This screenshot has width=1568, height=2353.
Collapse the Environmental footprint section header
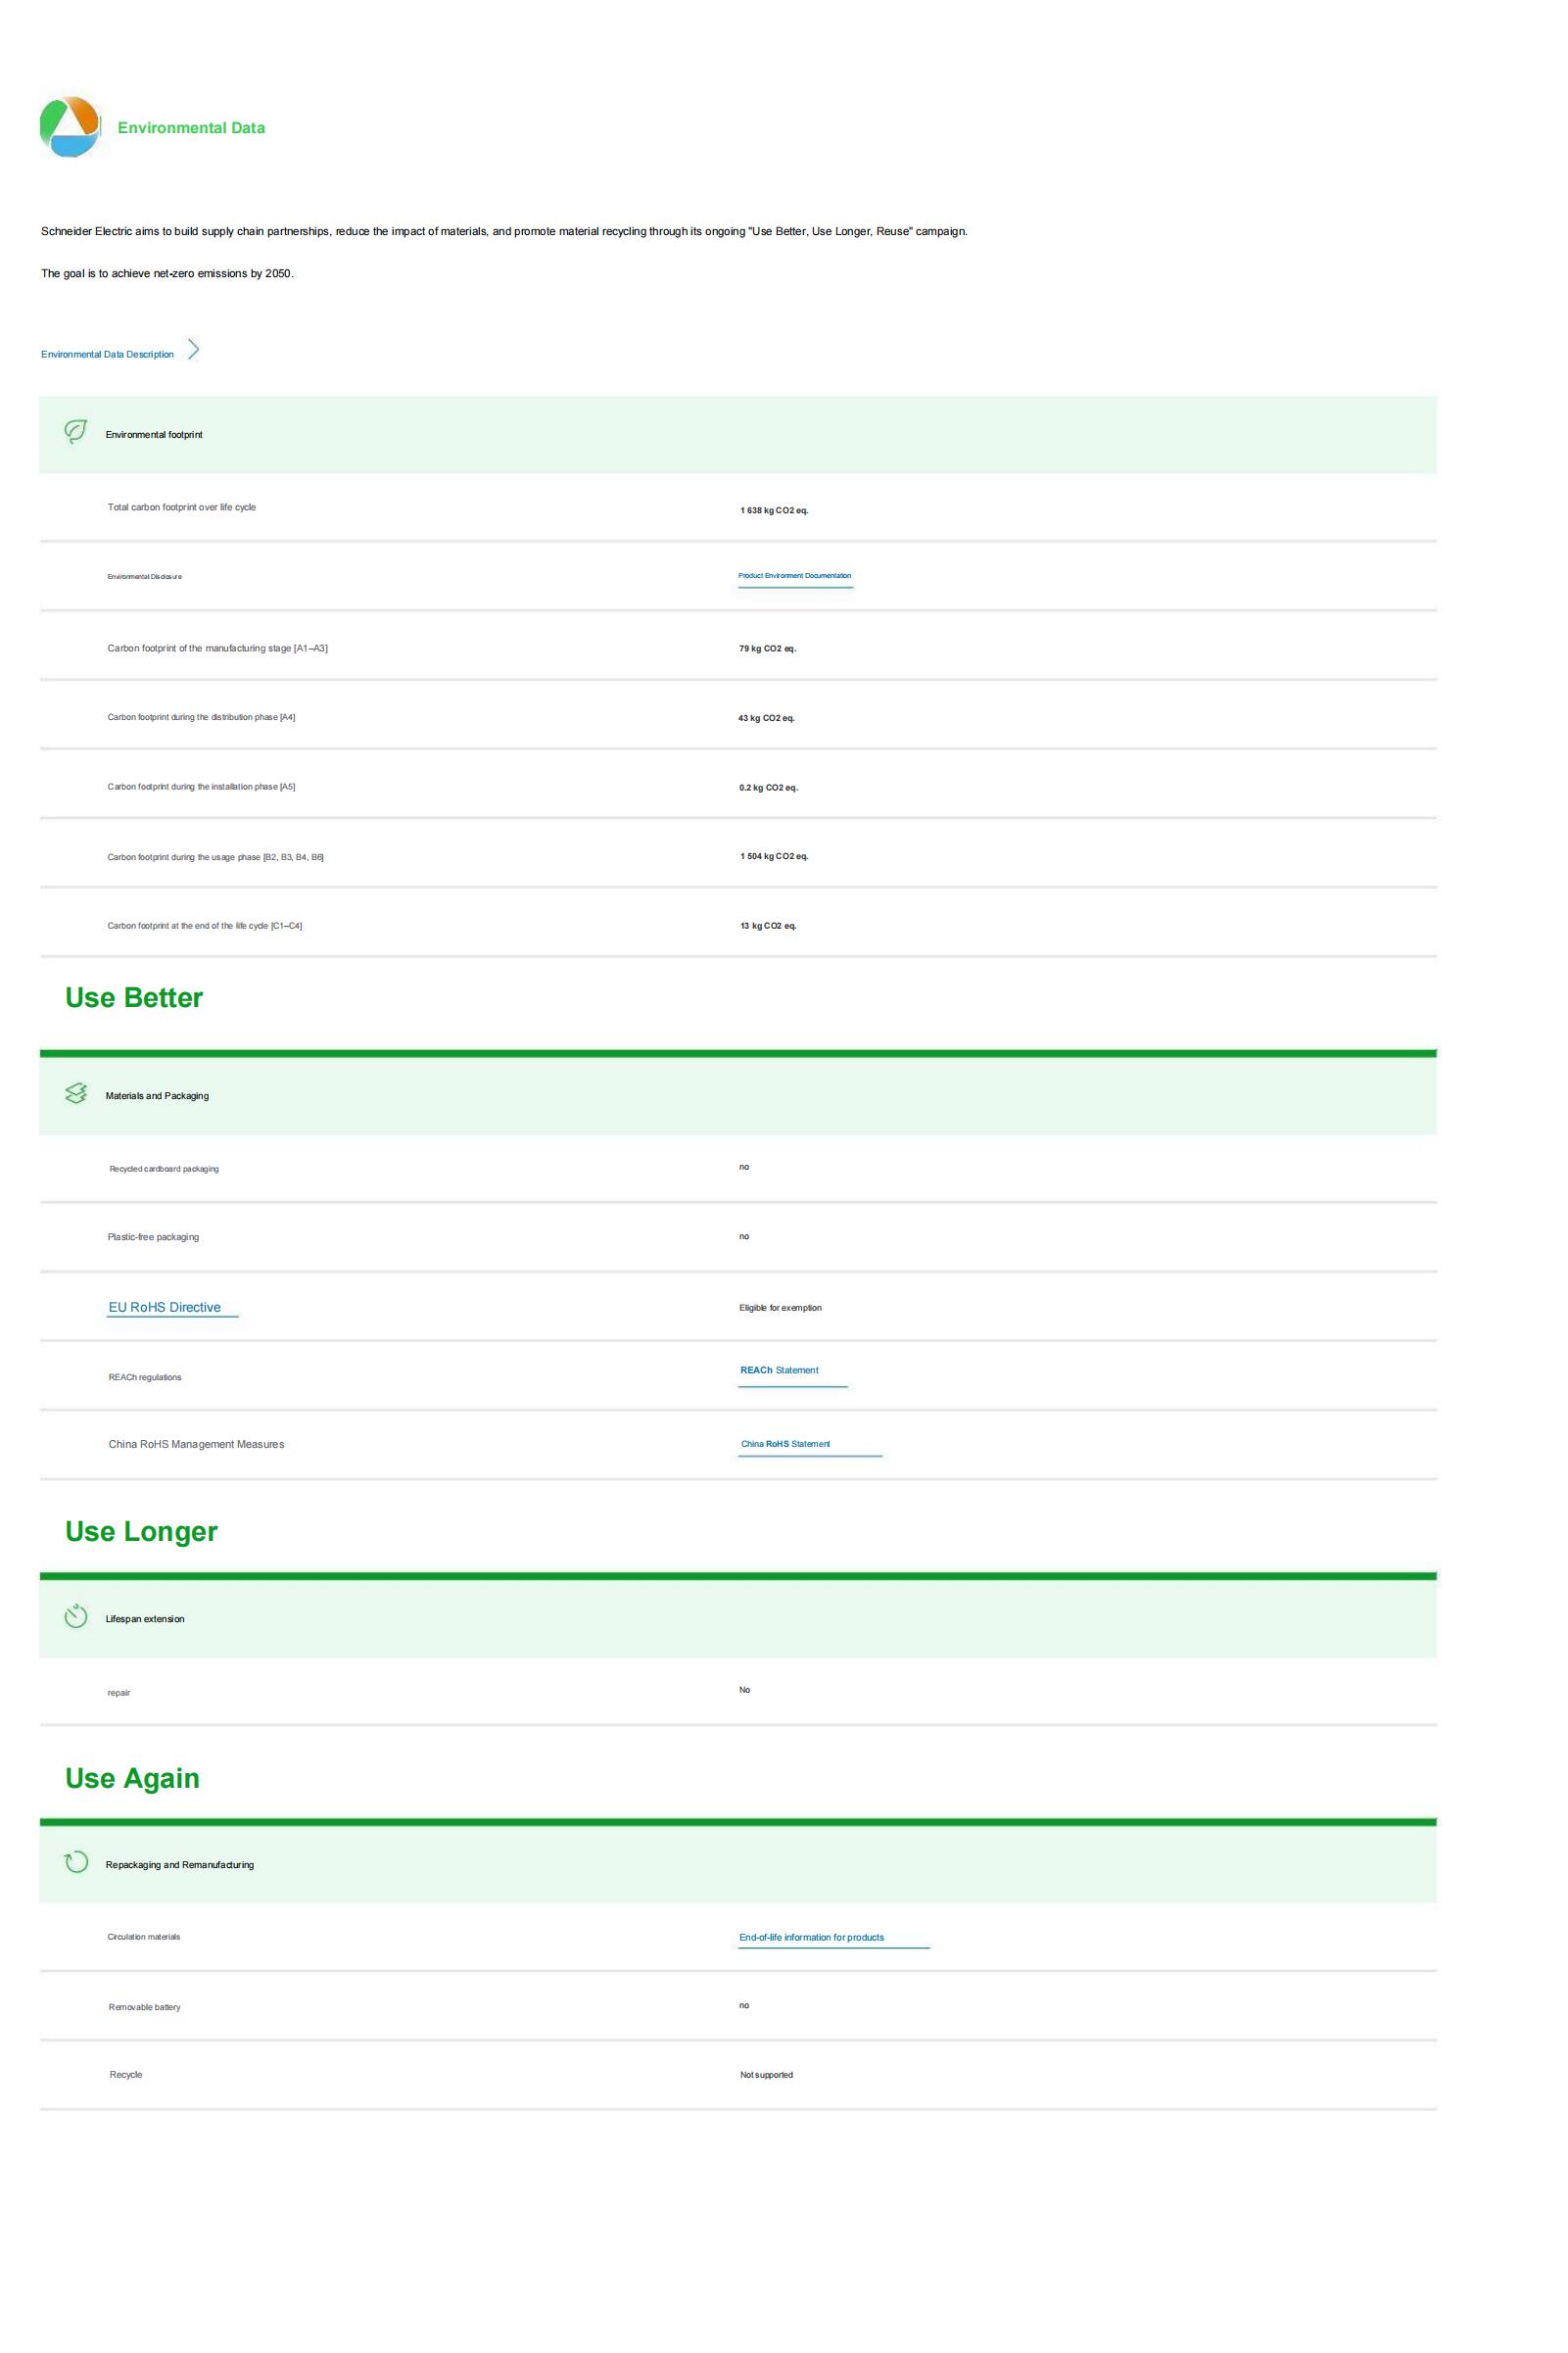(x=737, y=435)
